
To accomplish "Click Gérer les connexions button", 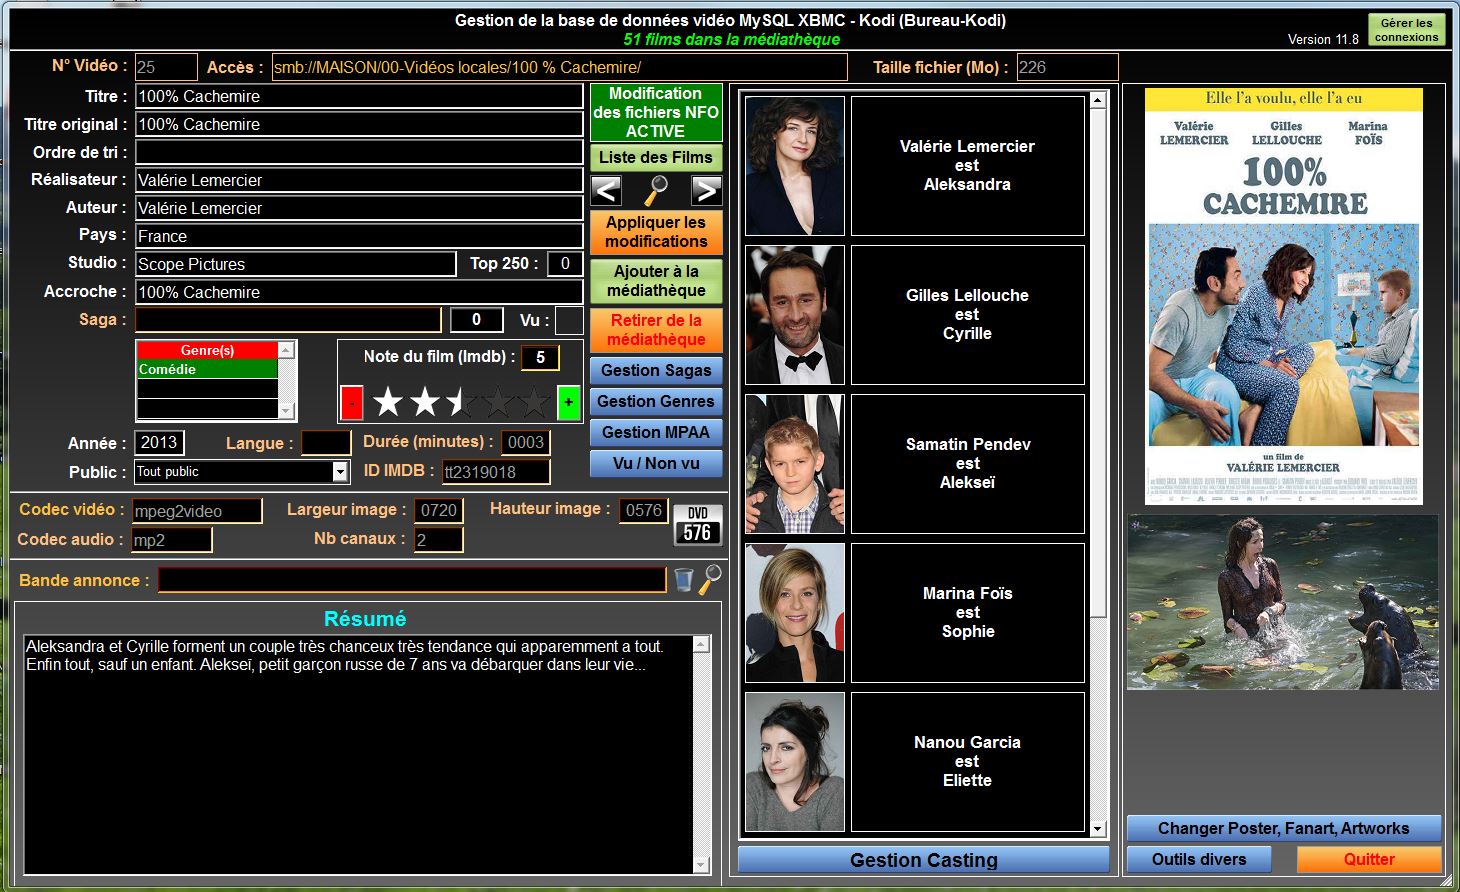I will 1406,30.
